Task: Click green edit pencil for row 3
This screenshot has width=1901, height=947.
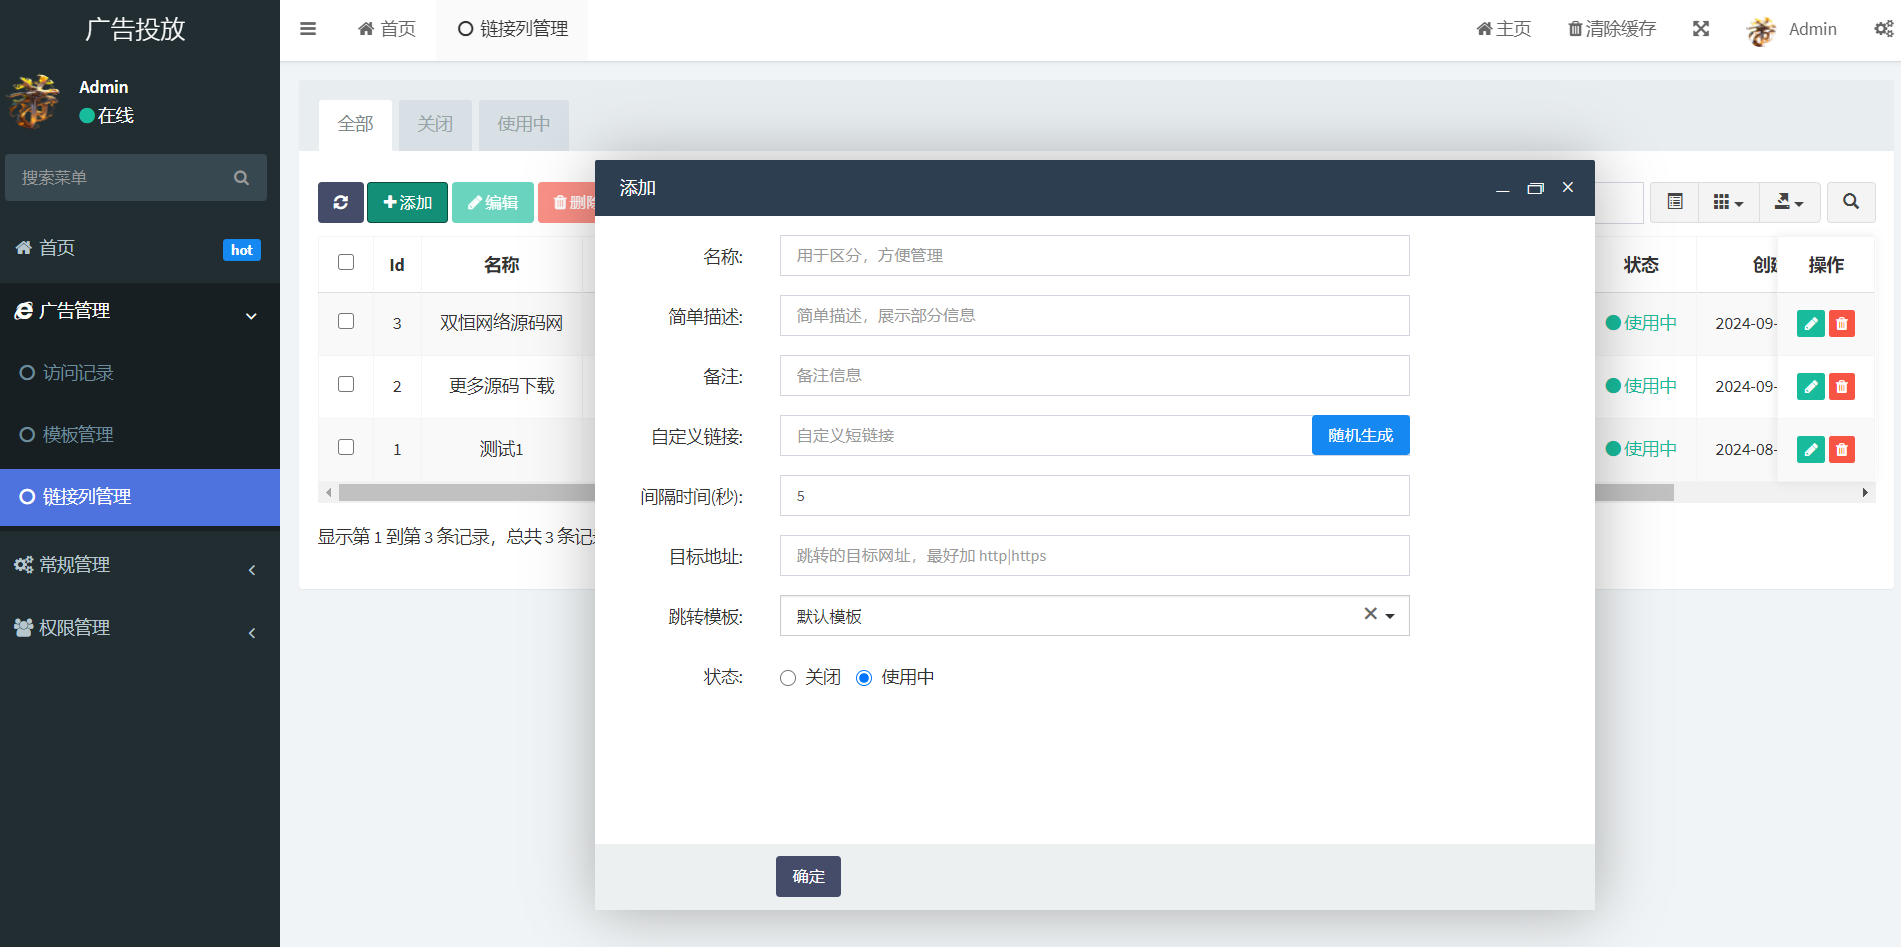Action: (x=1810, y=324)
